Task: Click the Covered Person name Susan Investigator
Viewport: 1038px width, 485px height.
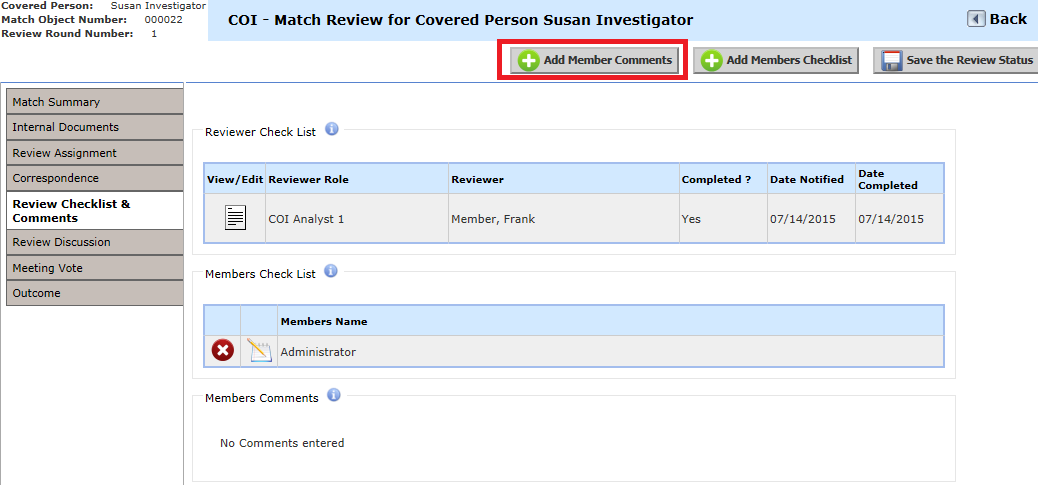Action: [158, 6]
